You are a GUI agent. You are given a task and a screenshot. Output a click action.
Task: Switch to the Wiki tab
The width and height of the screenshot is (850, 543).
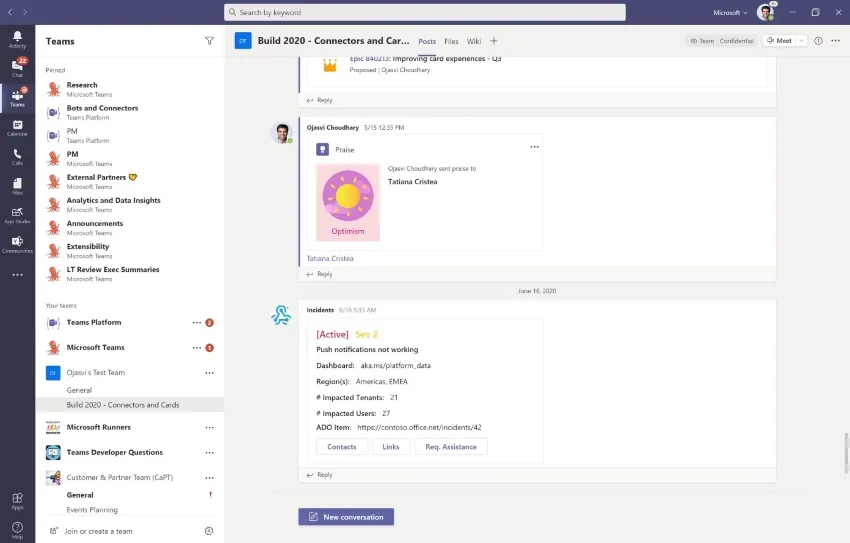tap(474, 41)
